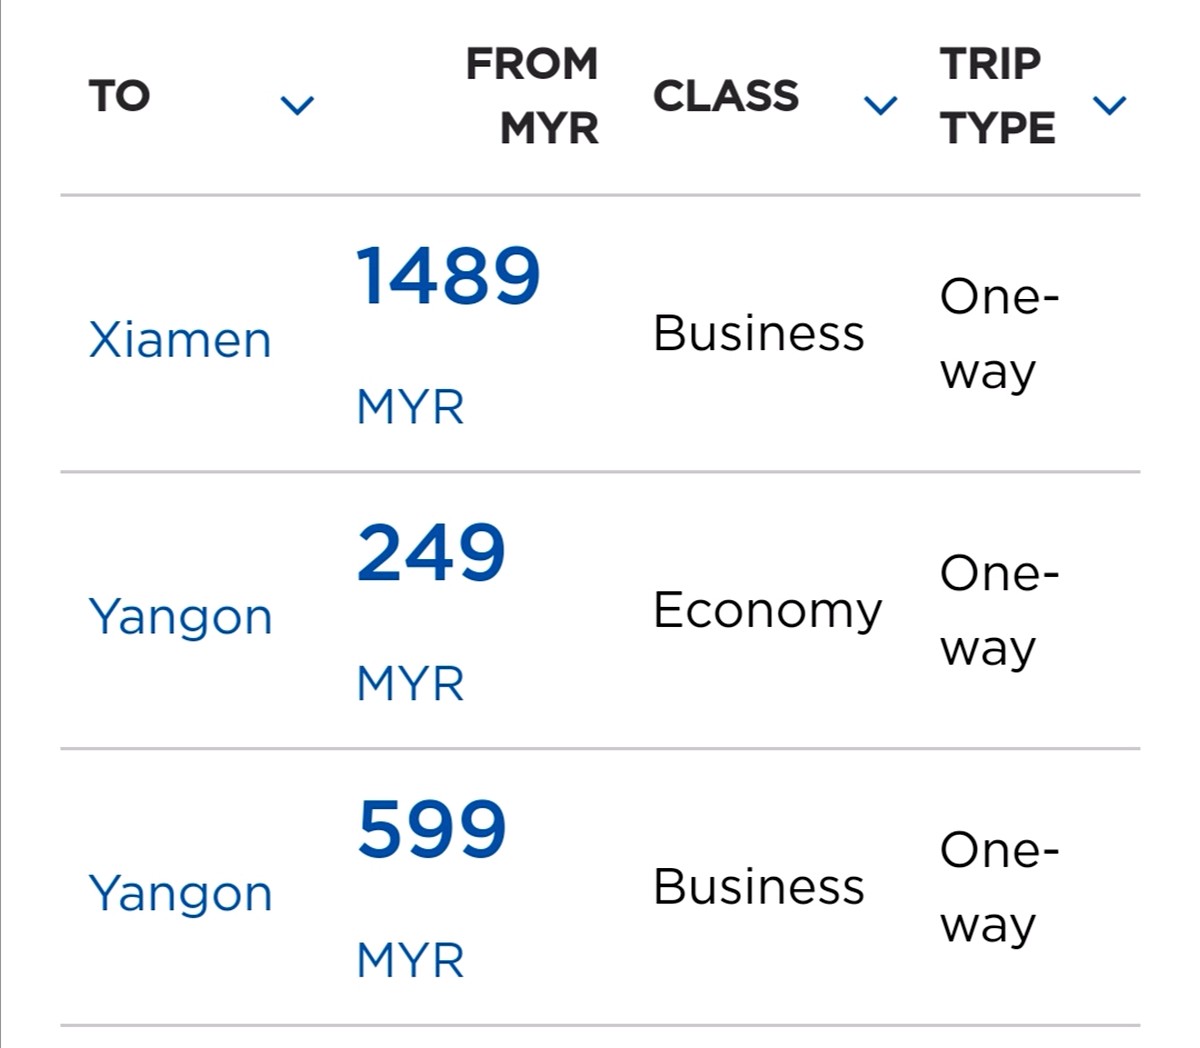Click the MYR label under 1489
This screenshot has width=1200, height=1048.
tap(410, 408)
